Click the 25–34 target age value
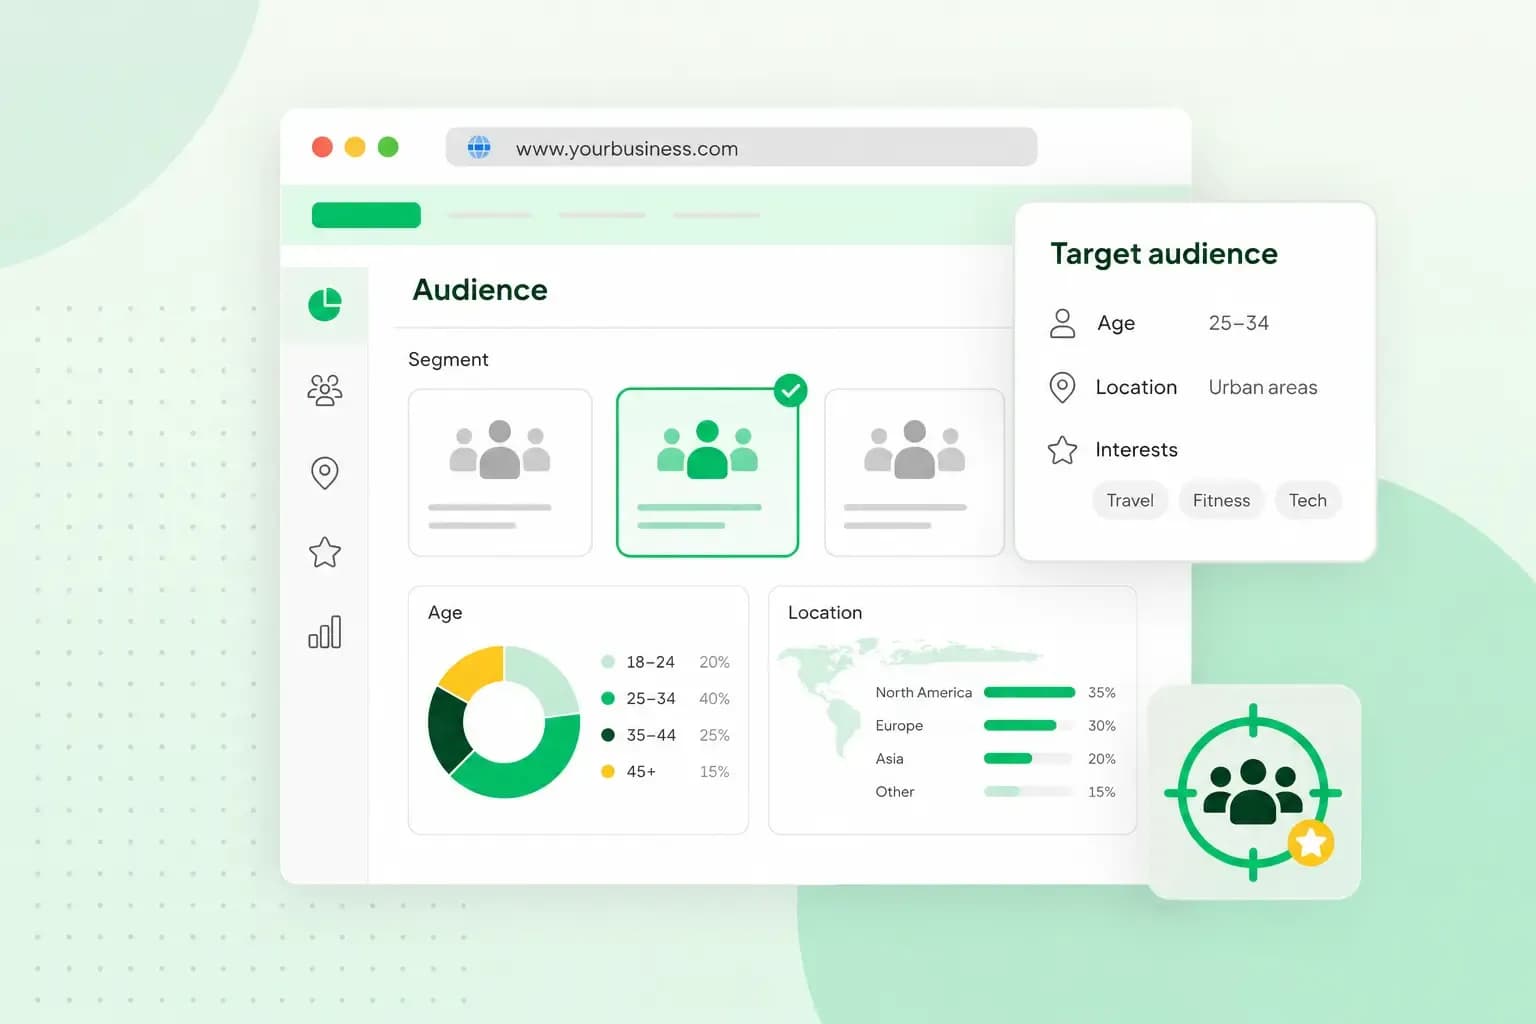The height and width of the screenshot is (1024, 1536). (x=1238, y=323)
